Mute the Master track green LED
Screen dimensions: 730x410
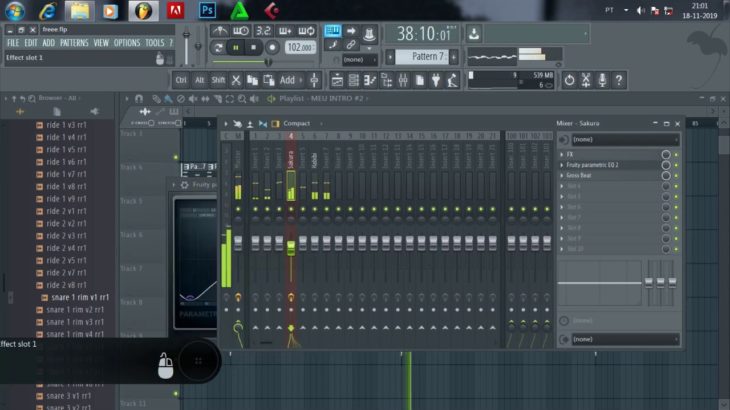click(238, 209)
